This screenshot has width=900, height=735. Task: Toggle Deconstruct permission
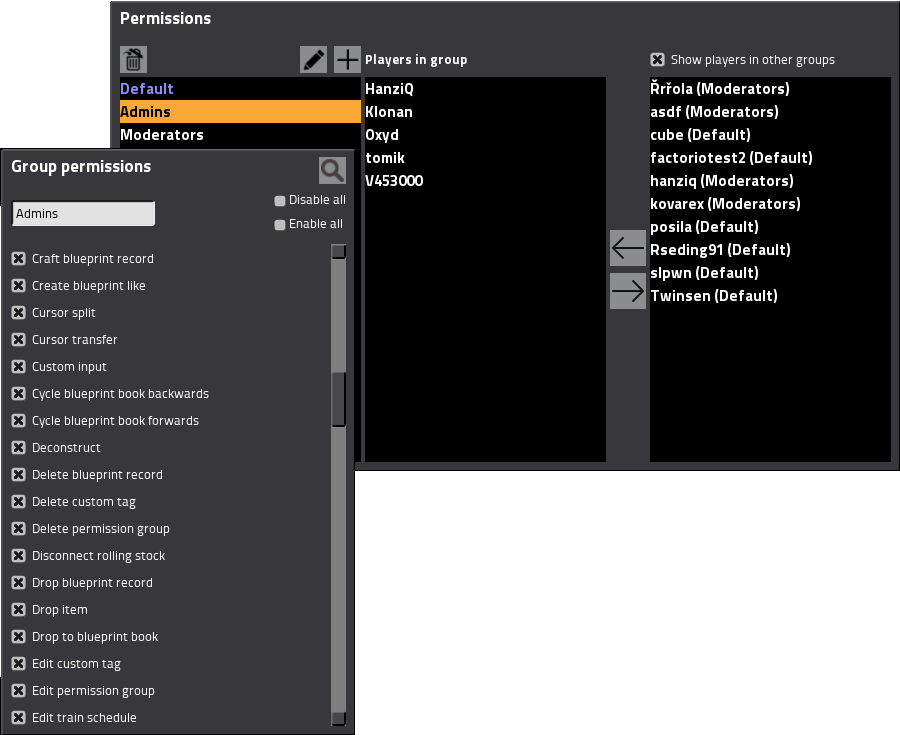coord(18,448)
